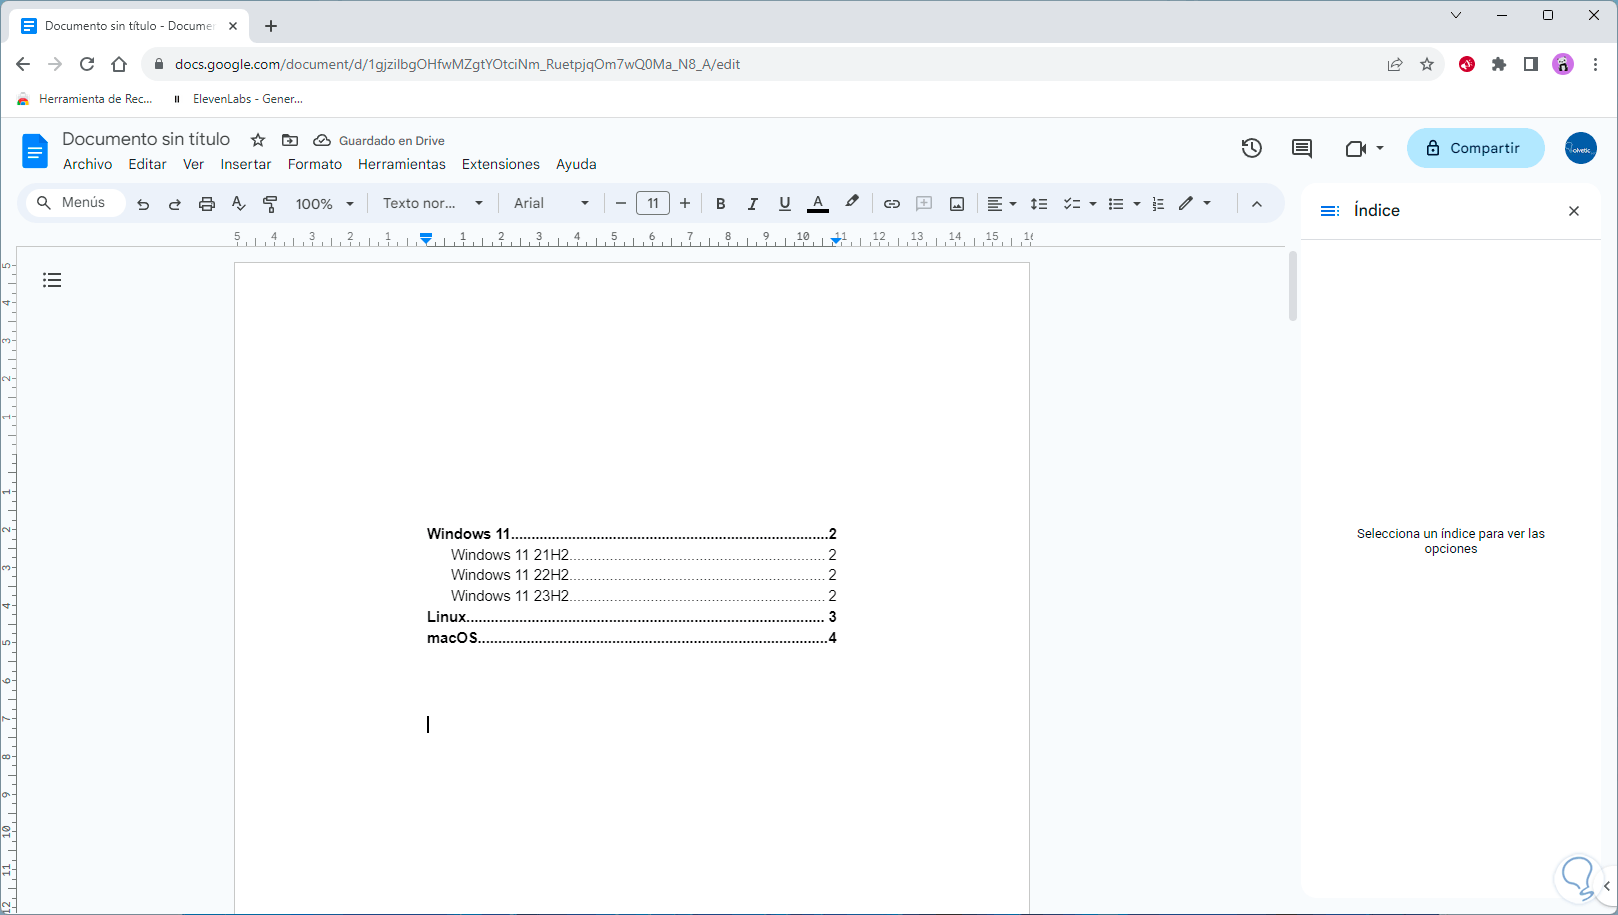The height and width of the screenshot is (915, 1618).
Task: Bookmark this page with the star icon
Action: click(x=1427, y=64)
